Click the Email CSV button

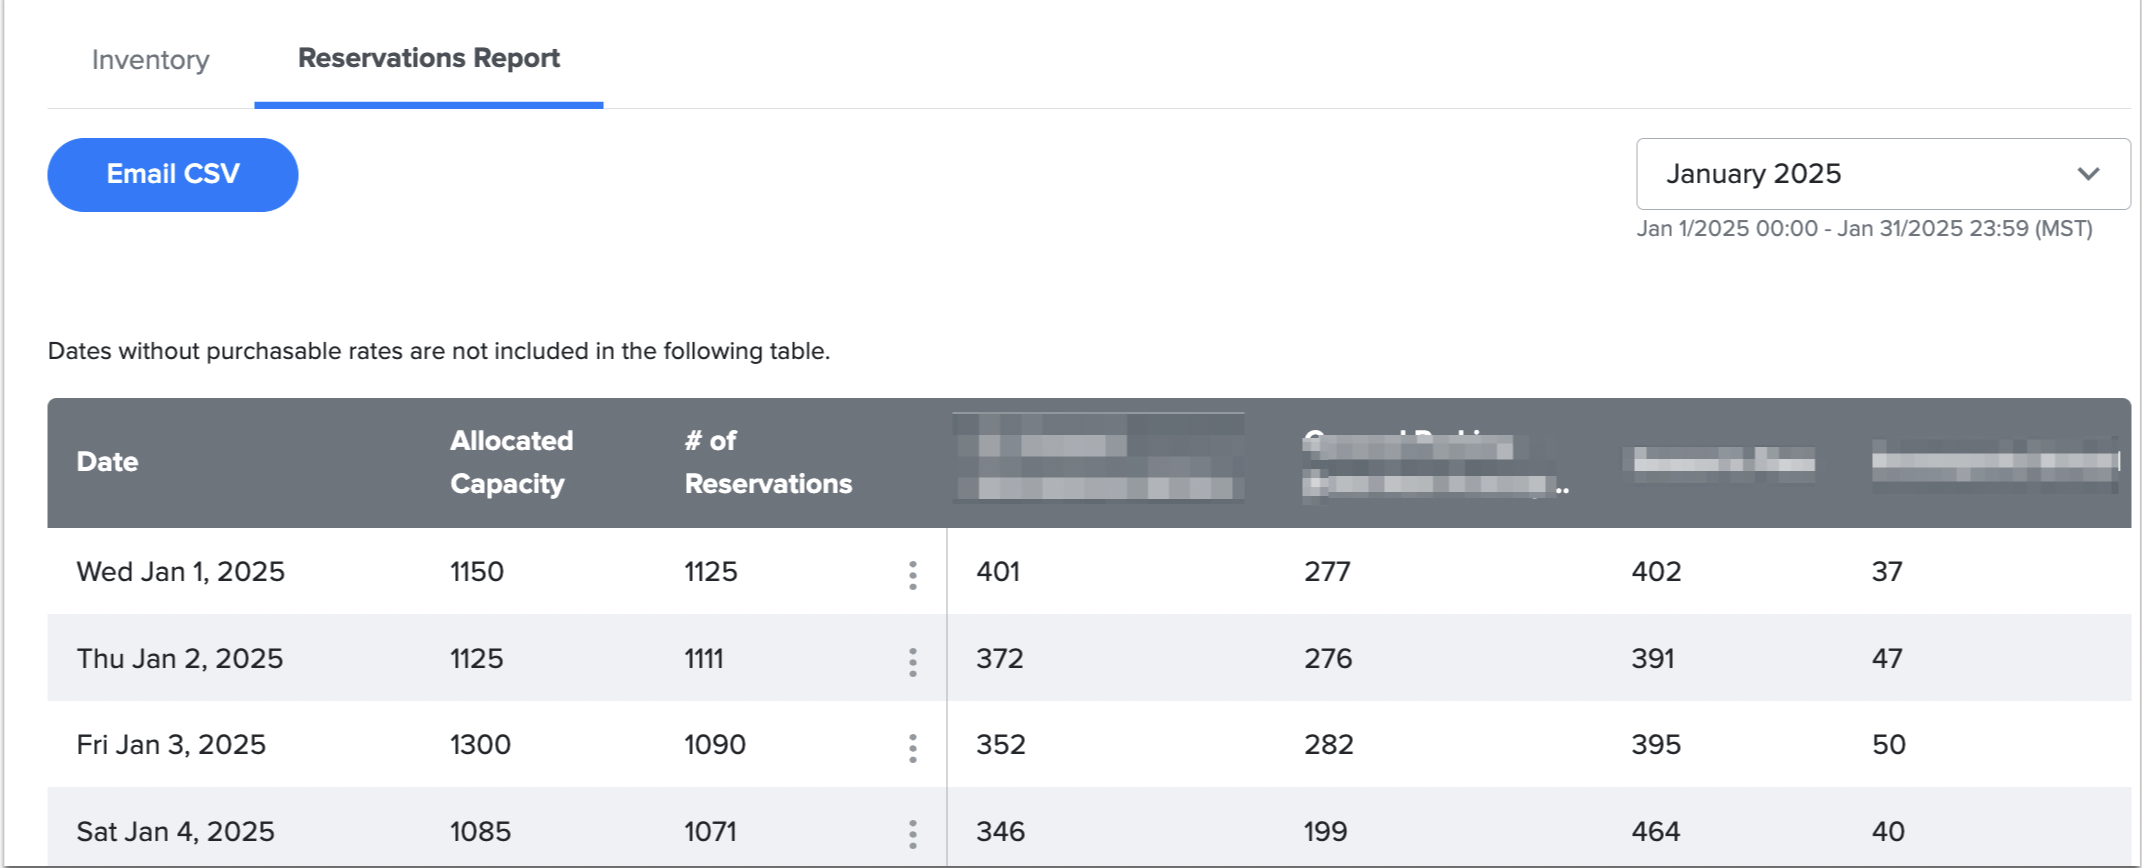173,175
